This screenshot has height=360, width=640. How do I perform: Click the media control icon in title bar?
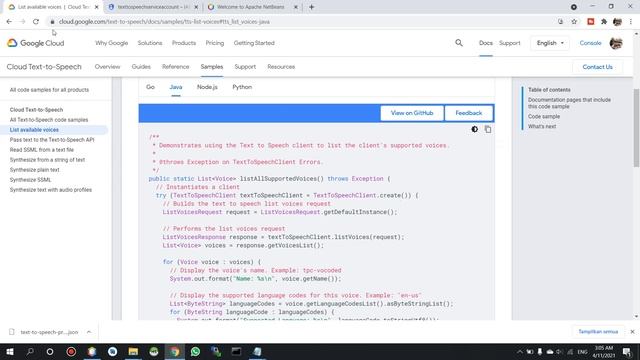[573, 7]
